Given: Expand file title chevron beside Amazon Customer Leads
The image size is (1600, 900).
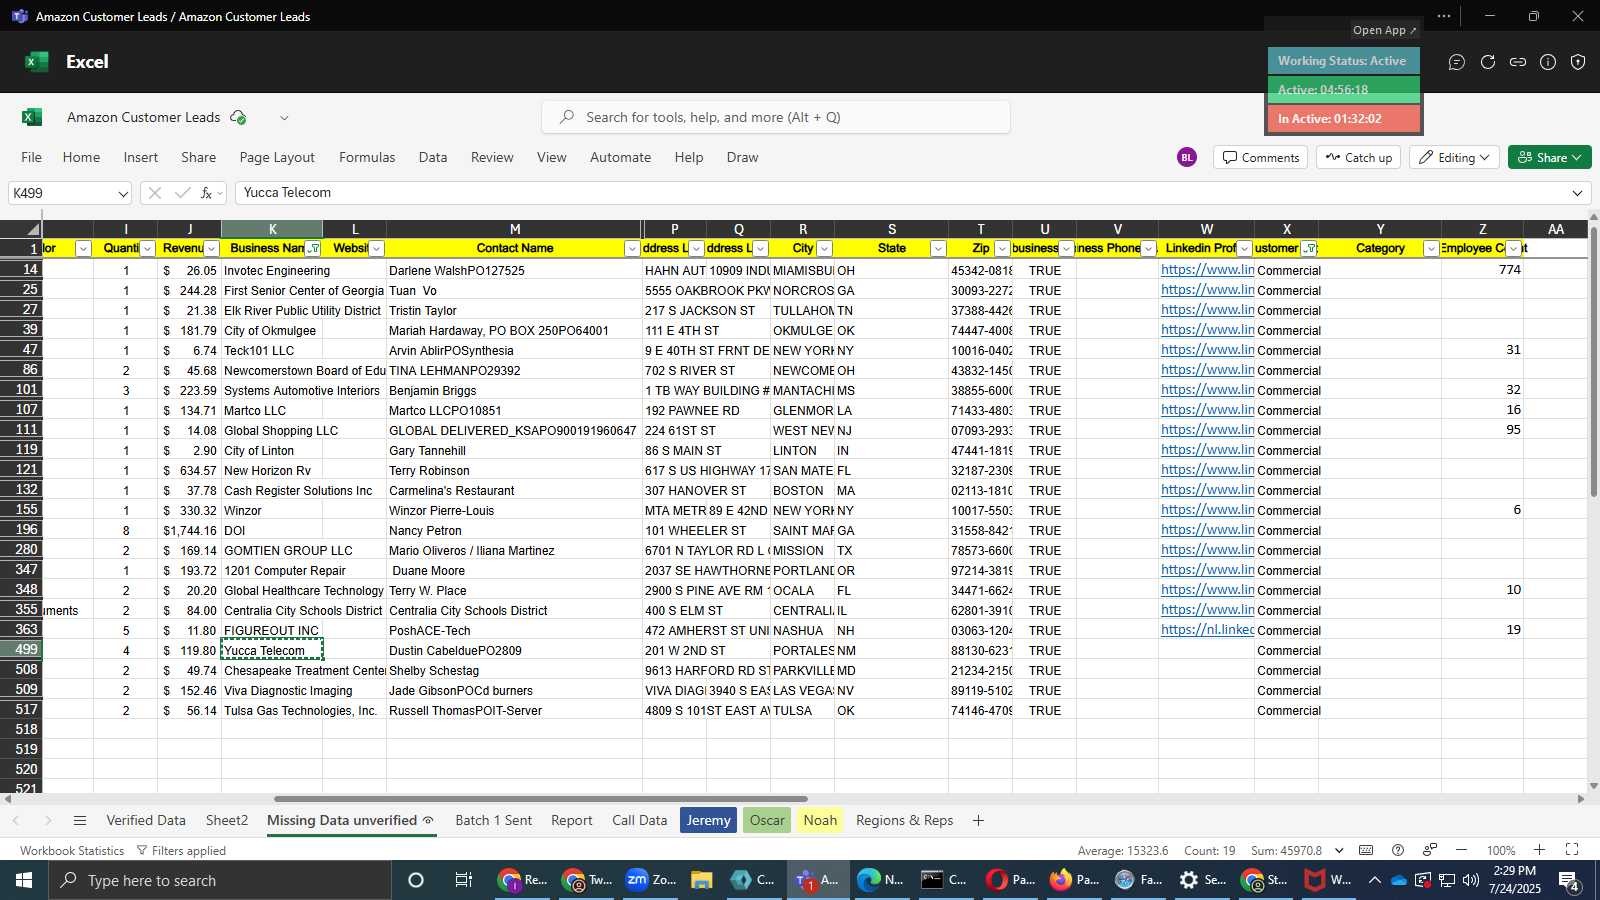Looking at the screenshot, I should 284,117.
